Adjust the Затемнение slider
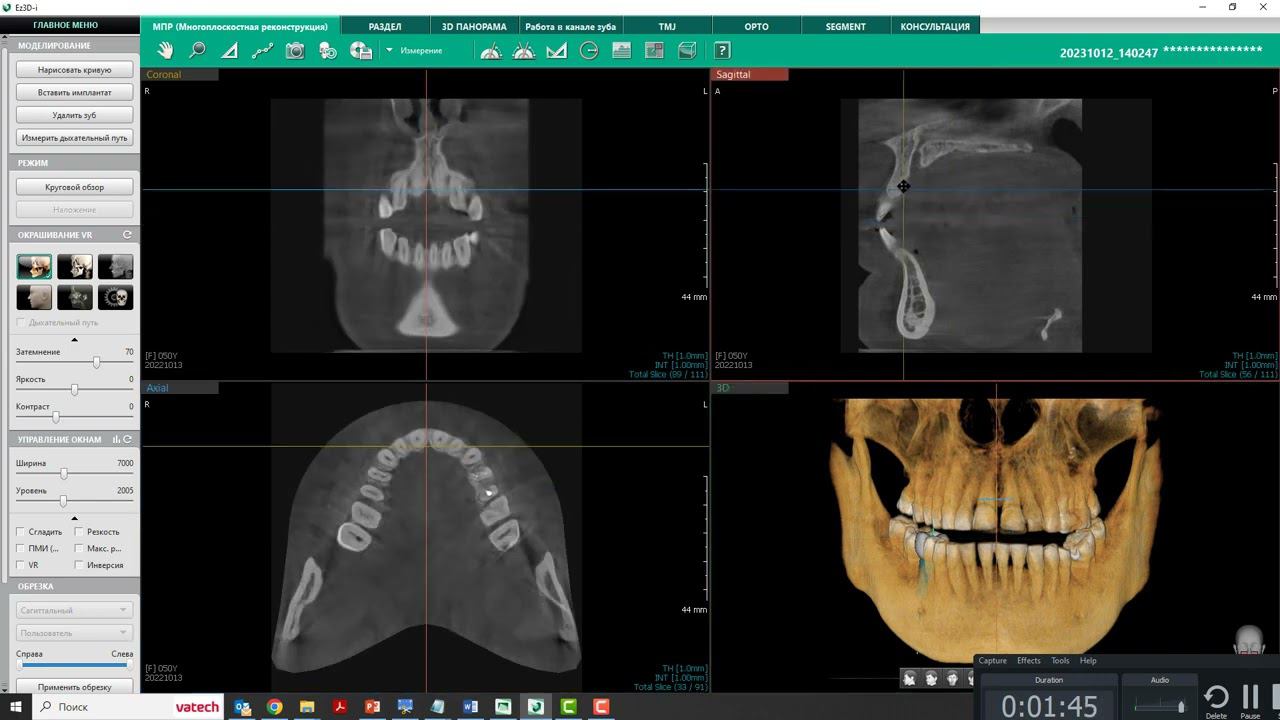This screenshot has height=720, width=1280. pos(96,362)
